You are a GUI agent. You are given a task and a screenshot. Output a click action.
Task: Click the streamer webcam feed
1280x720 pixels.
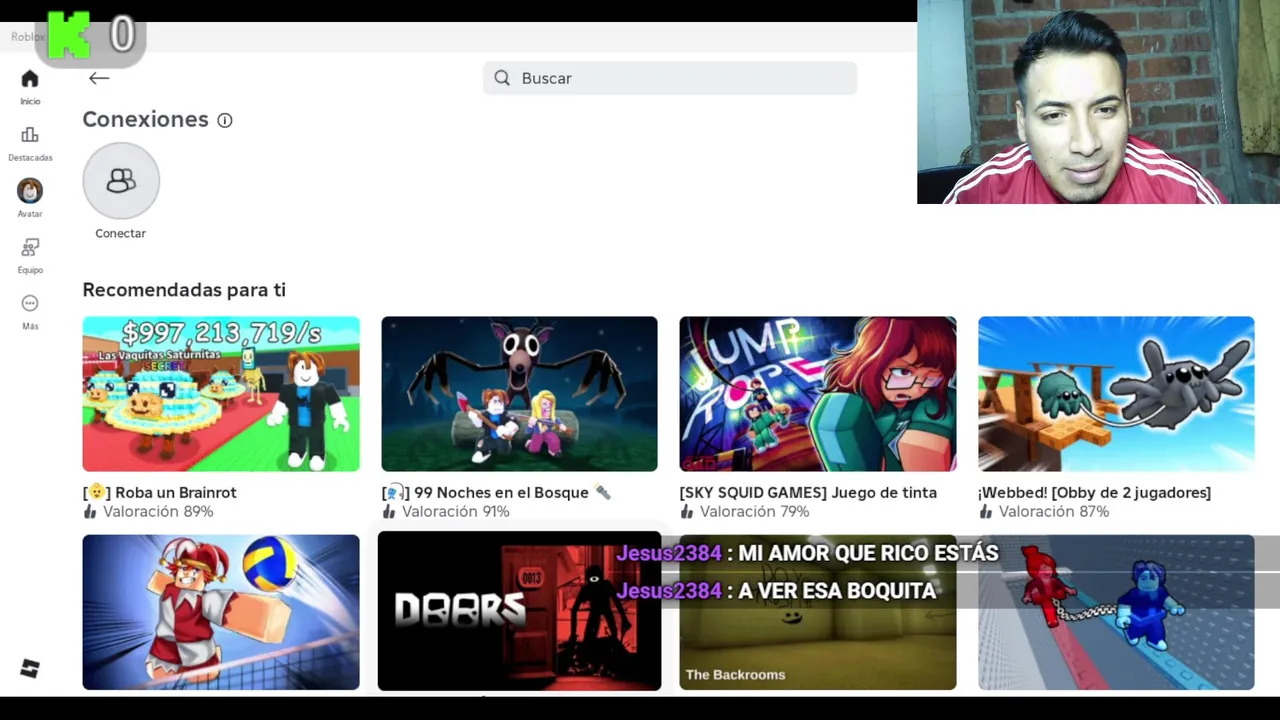(1098, 102)
